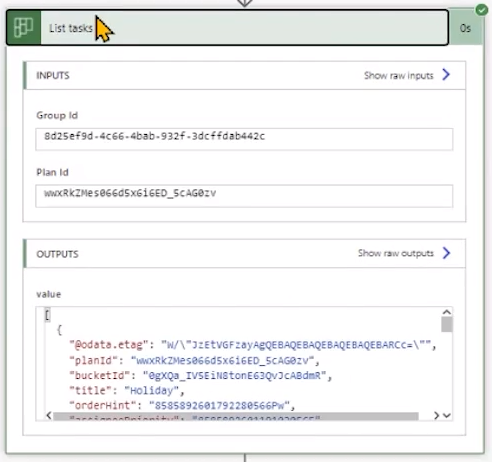Click the green success checkmark badge
The width and height of the screenshot is (492, 462).
coord(481,10)
